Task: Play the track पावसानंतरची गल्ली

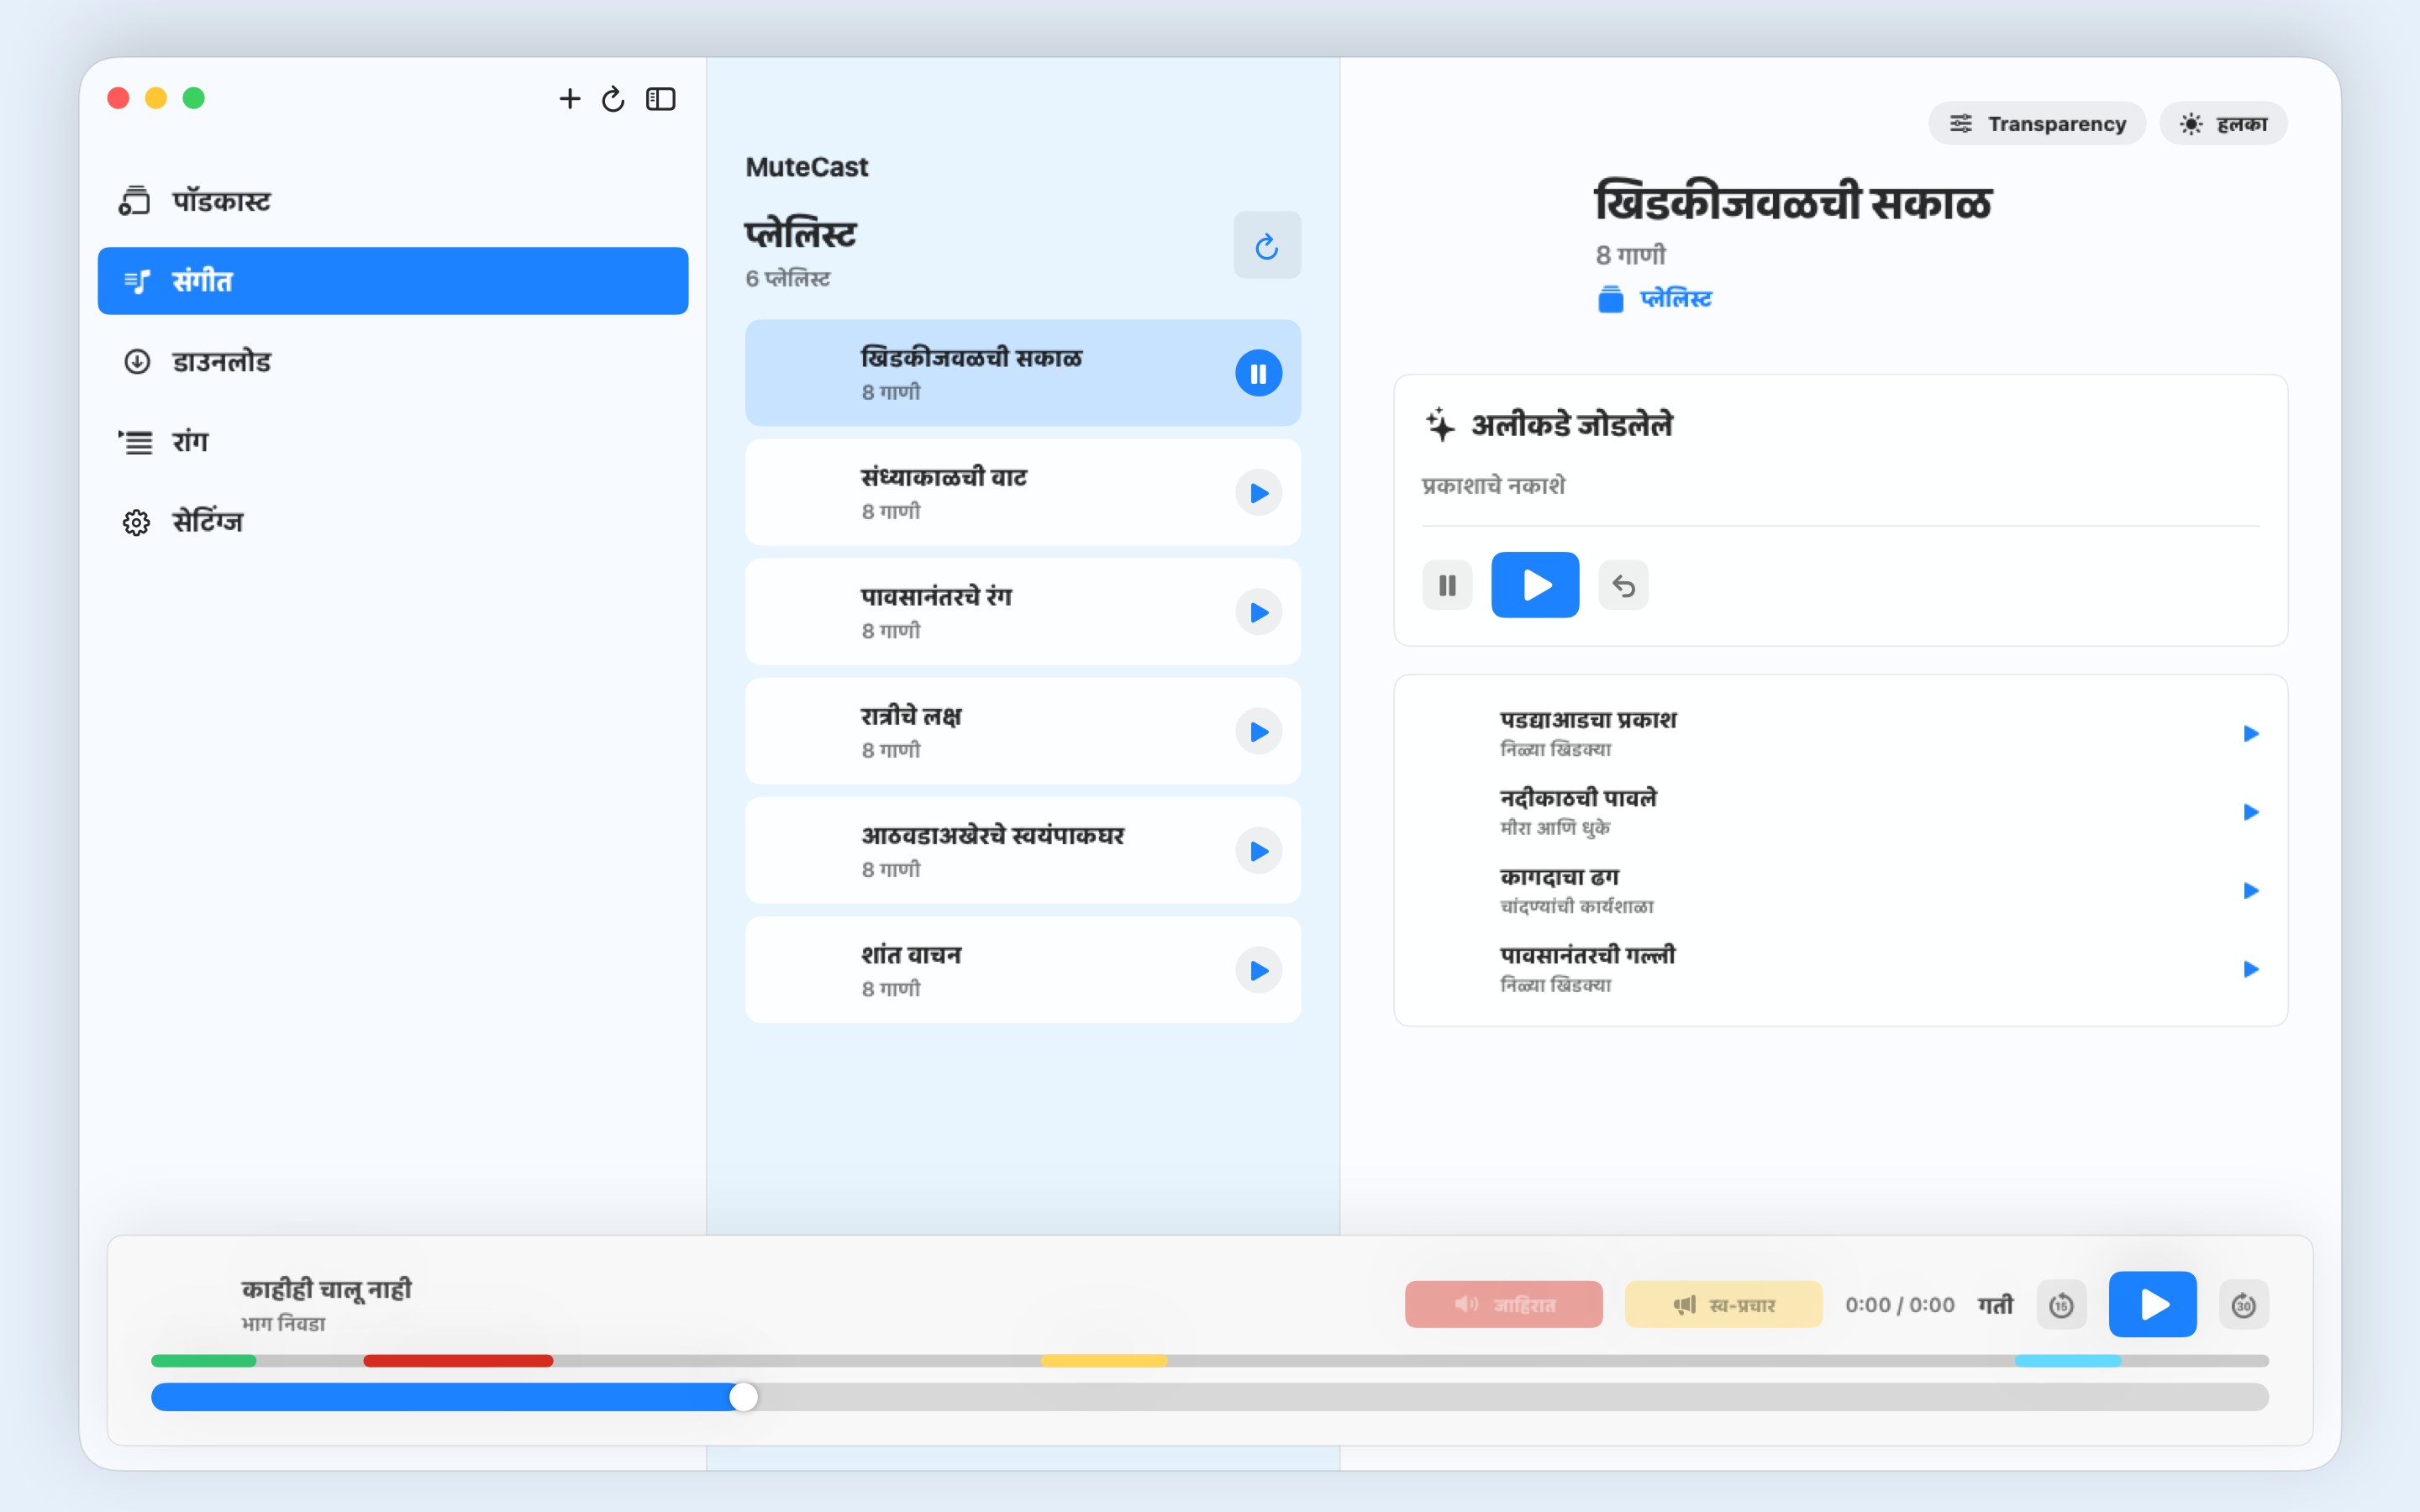Action: (2250, 969)
